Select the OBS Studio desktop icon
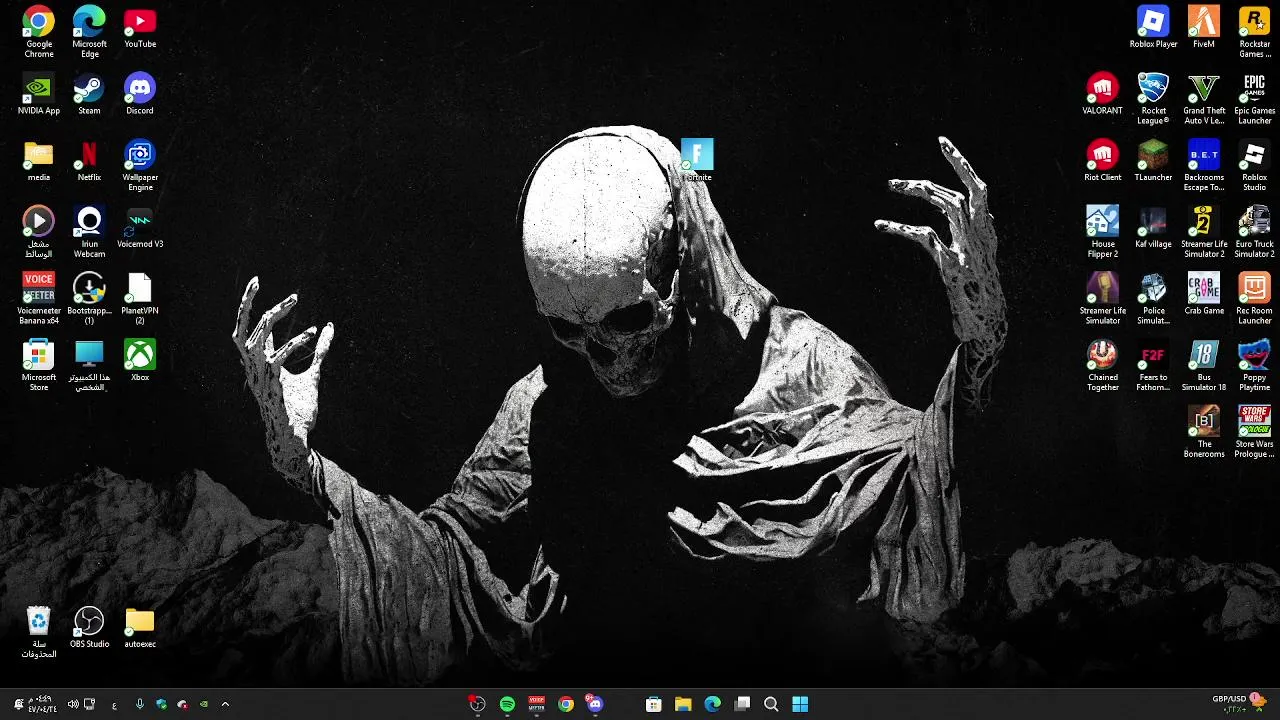1280x720 pixels. [89, 627]
